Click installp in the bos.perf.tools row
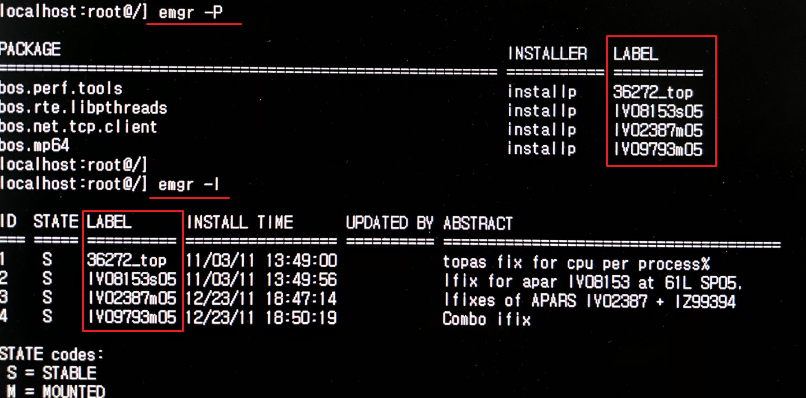Screen dimensions: 806x398 [542, 93]
